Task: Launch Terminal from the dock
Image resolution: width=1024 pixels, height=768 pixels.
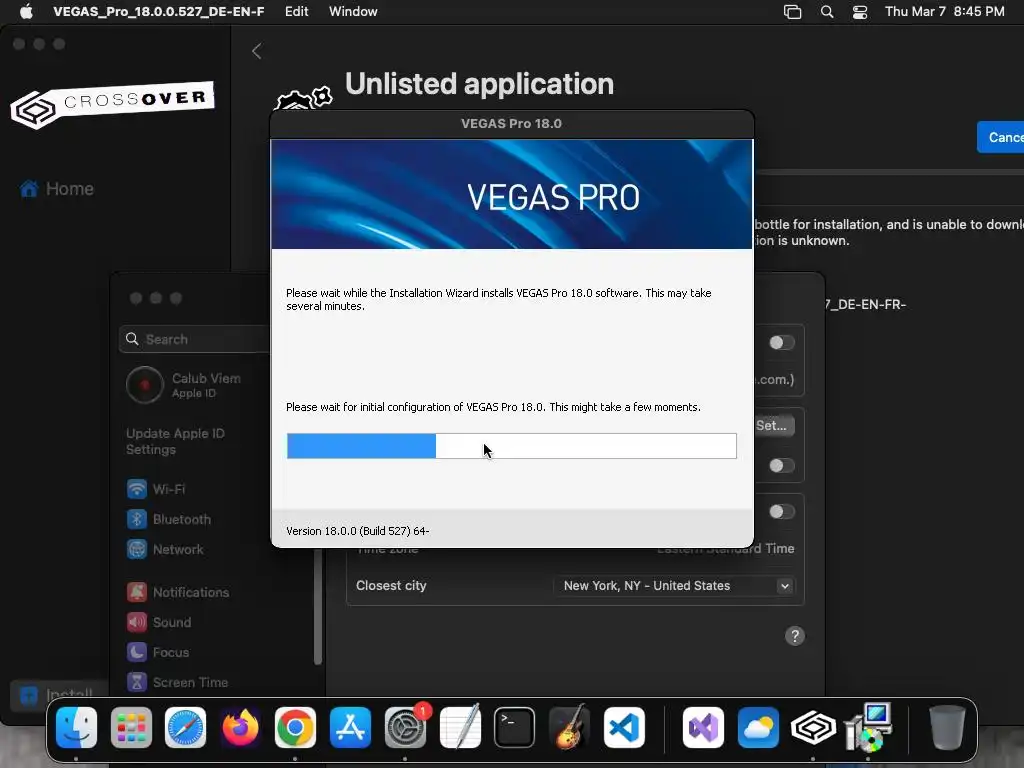Action: tap(515, 727)
